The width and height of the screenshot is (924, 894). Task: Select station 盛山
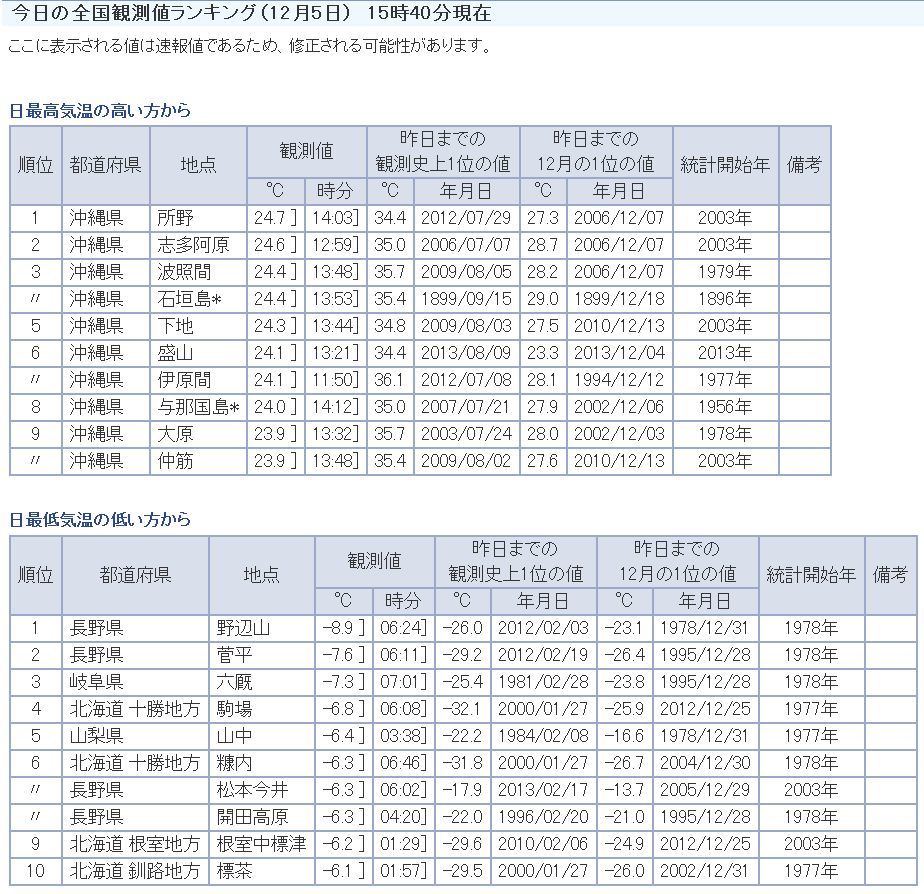[175, 353]
